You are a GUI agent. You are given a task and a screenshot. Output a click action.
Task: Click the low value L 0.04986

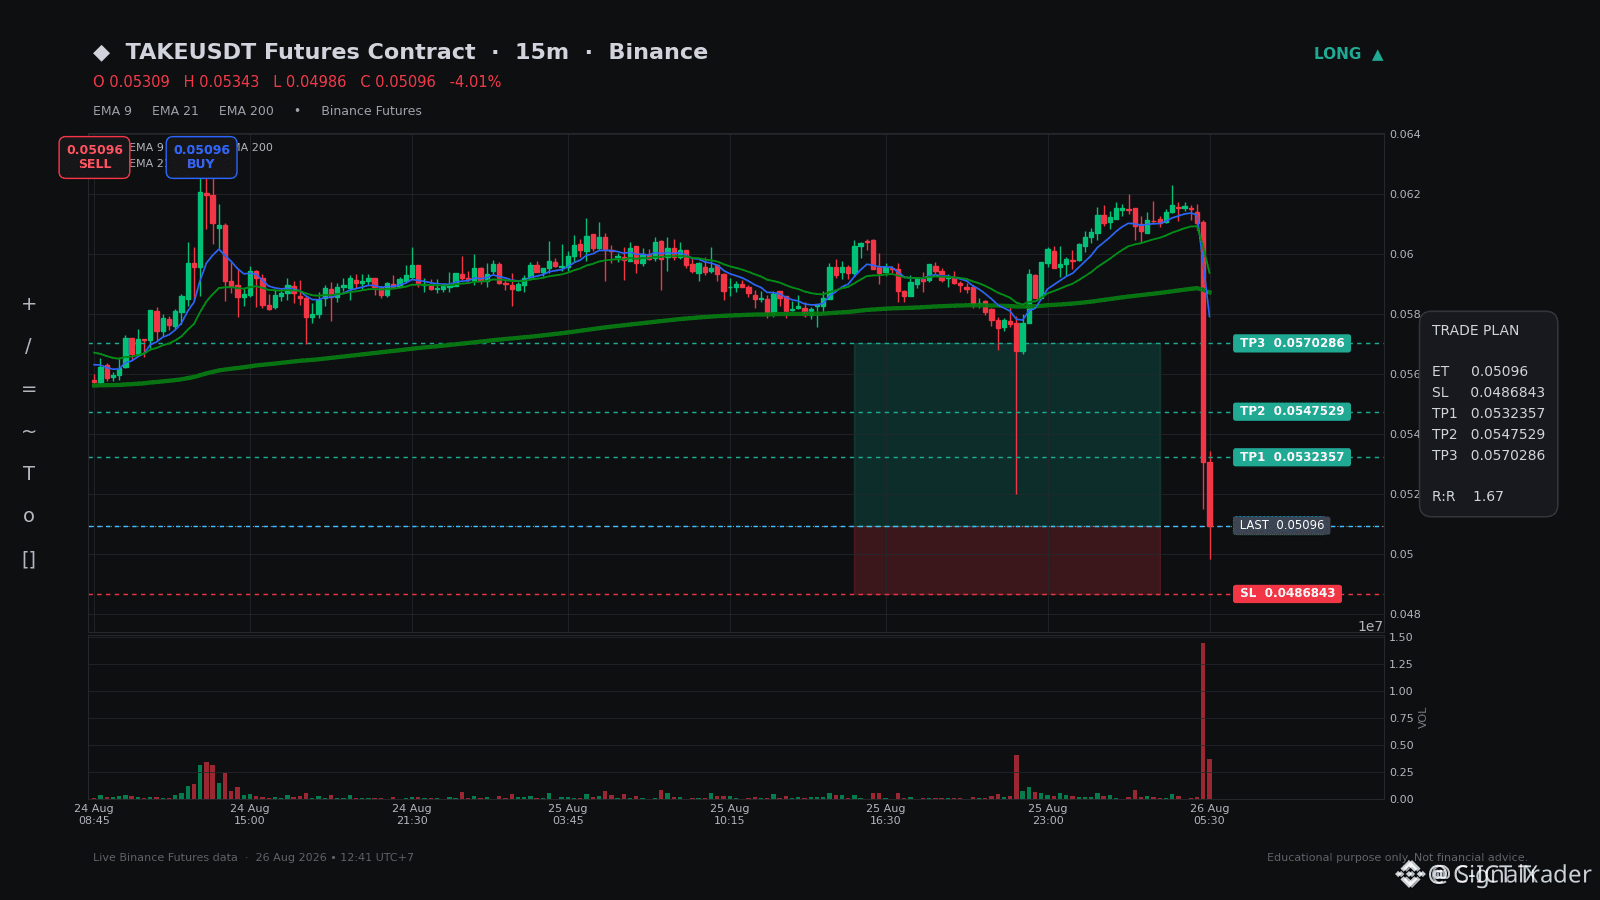point(310,82)
